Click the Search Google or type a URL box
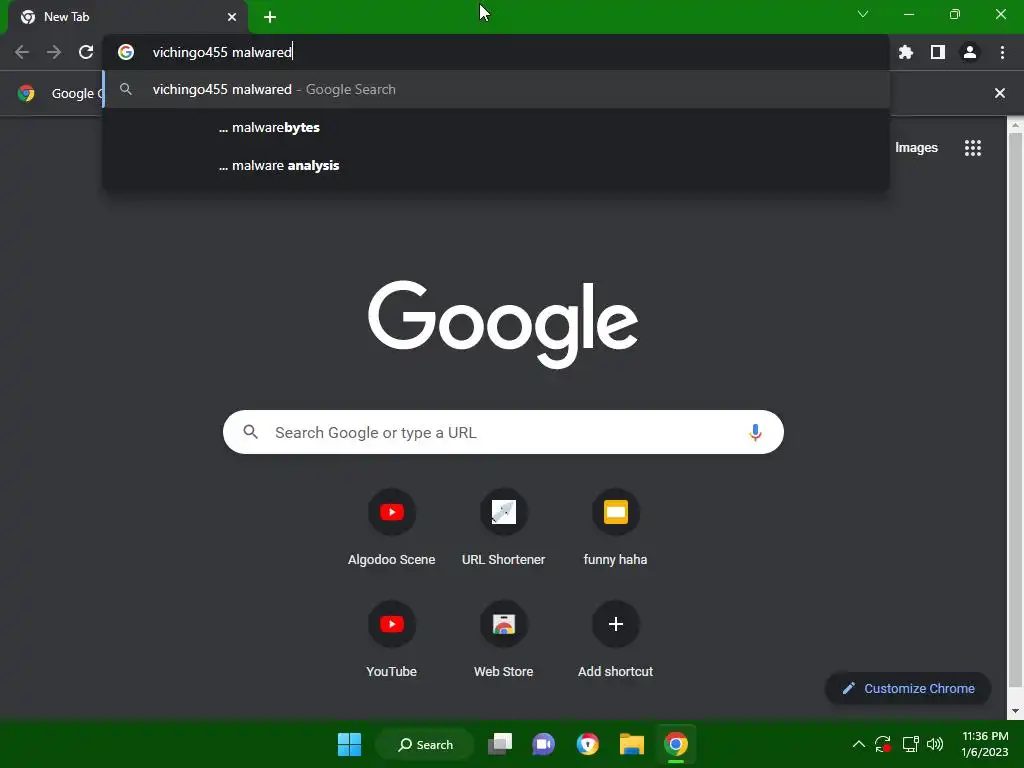The image size is (1024, 768). (503, 432)
